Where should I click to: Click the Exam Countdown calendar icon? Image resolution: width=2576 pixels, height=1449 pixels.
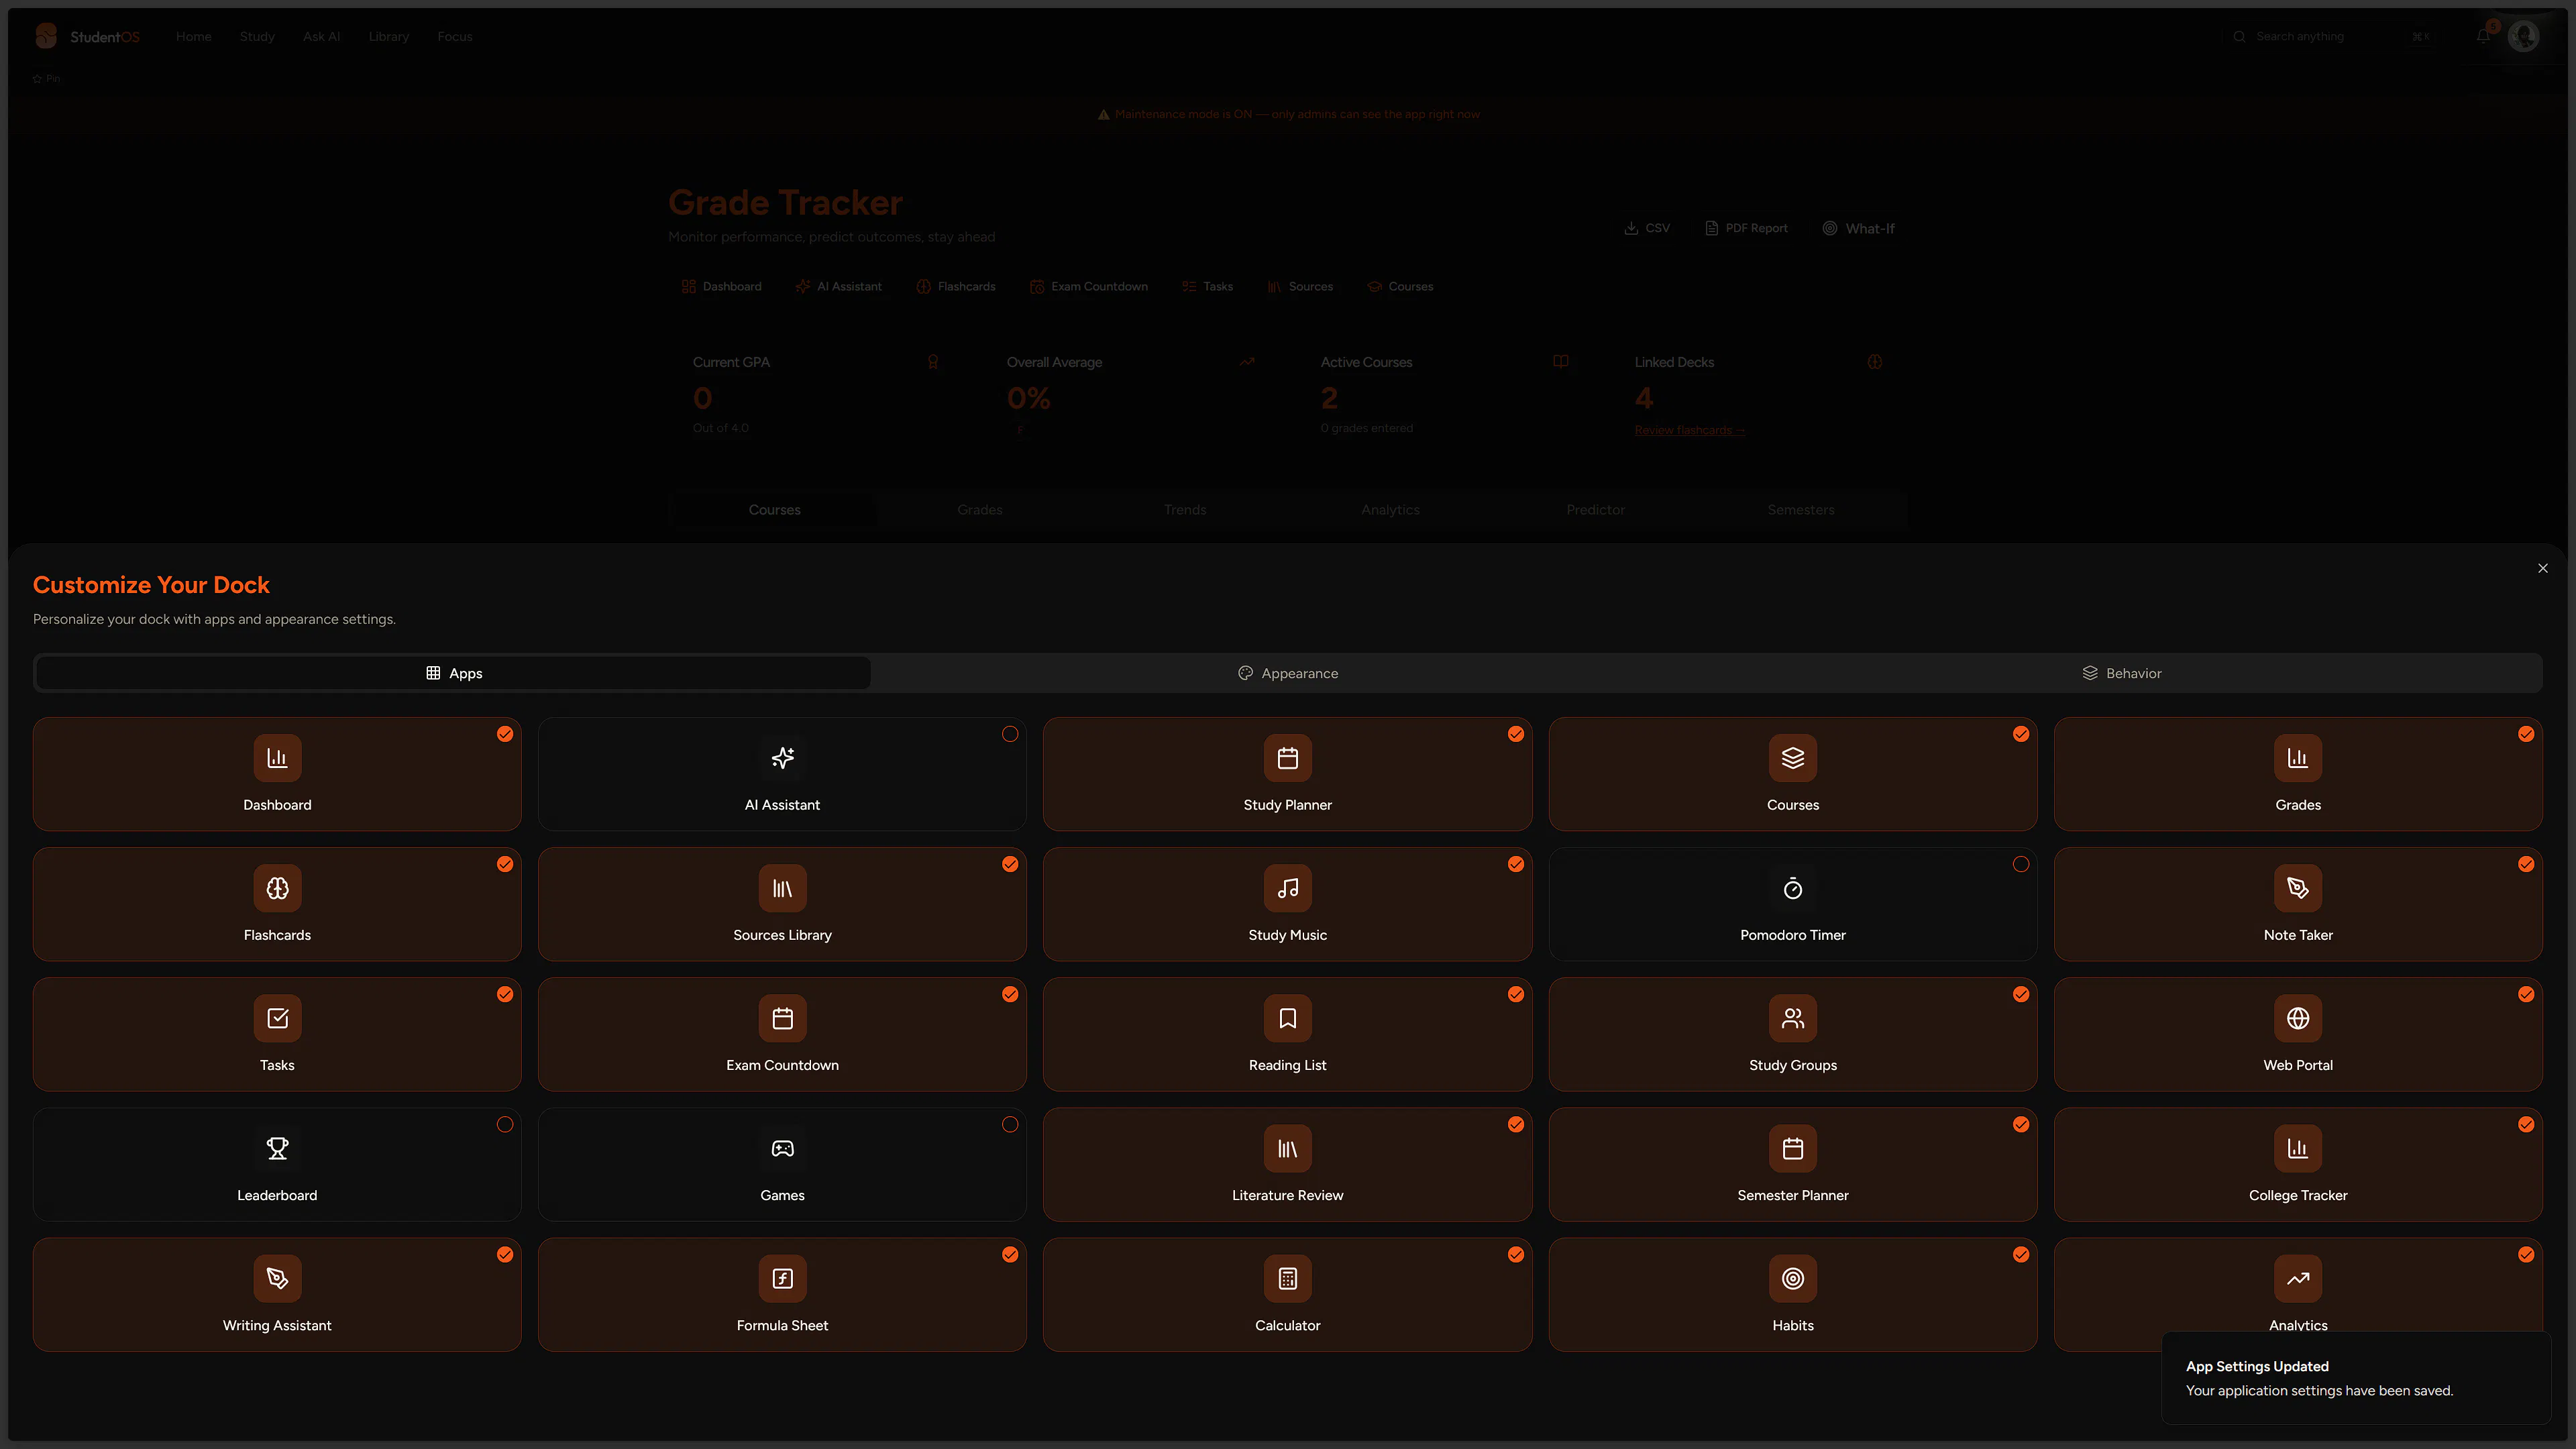[782, 1018]
